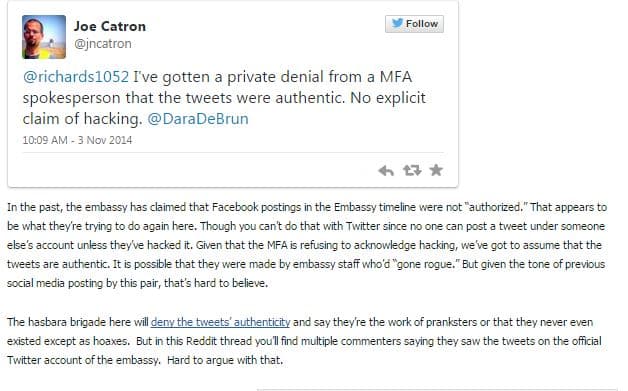This screenshot has height=391, width=628.
Task: Favorite the tweet with the star icon
Action: pyautogui.click(x=436, y=170)
